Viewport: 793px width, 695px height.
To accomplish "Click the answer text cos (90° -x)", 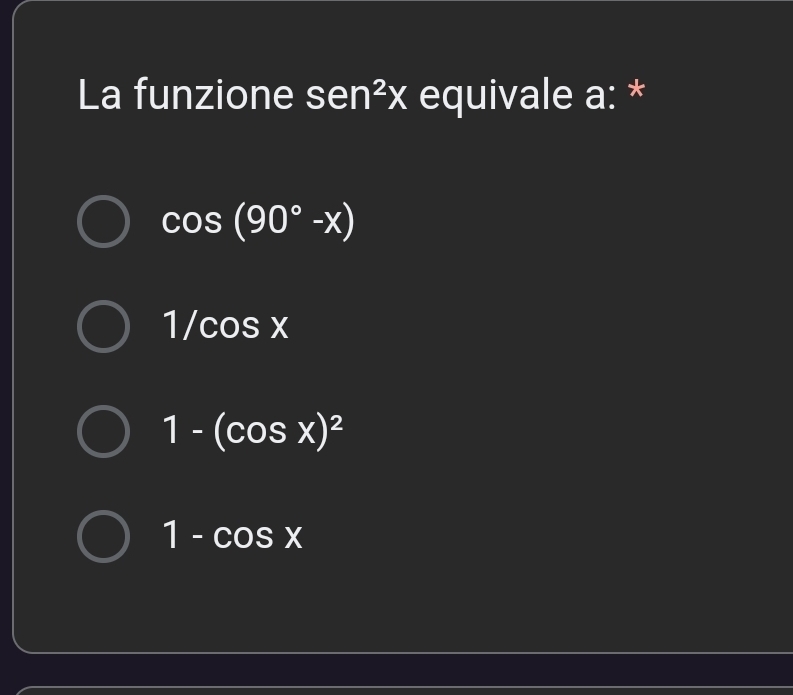I will click(258, 222).
